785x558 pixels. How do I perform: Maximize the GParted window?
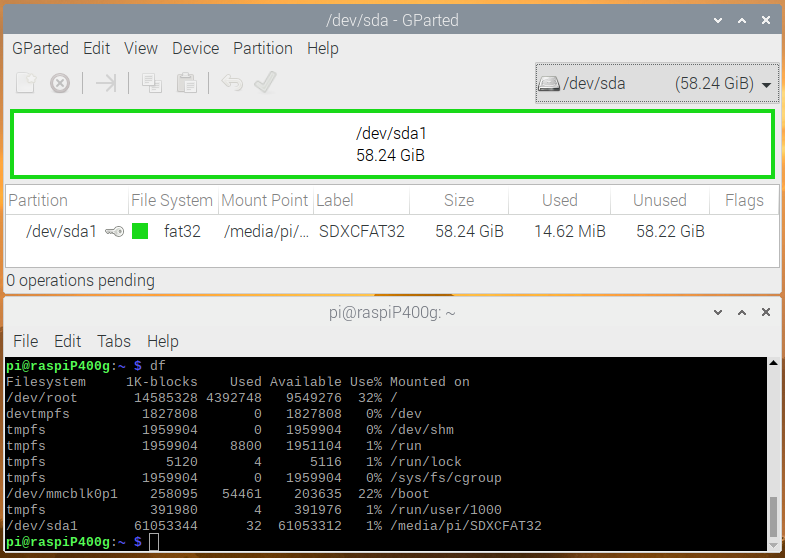[742, 21]
